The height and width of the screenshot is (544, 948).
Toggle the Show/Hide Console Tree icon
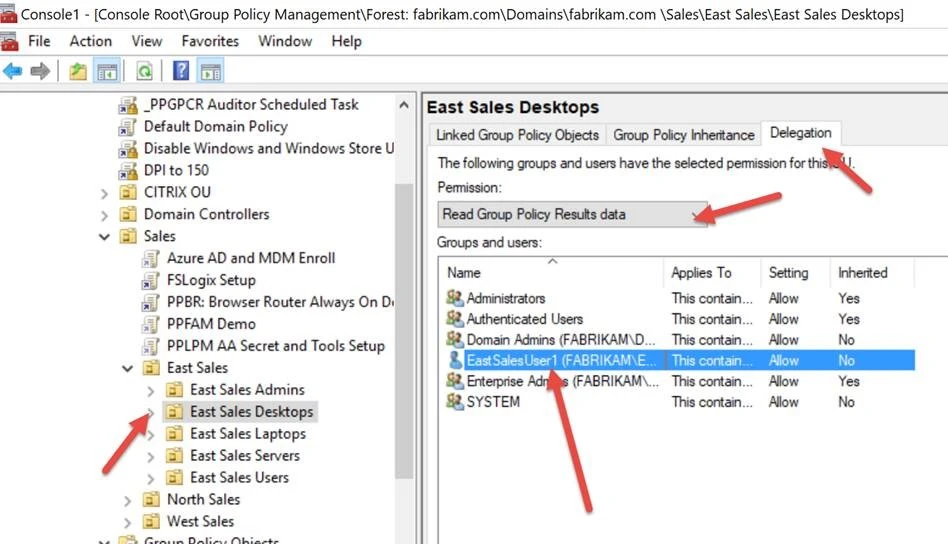(107, 71)
